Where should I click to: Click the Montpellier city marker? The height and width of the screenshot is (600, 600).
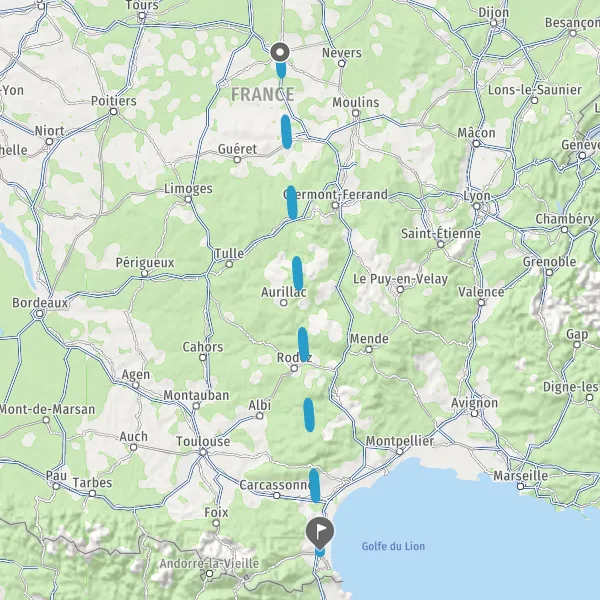click(399, 452)
